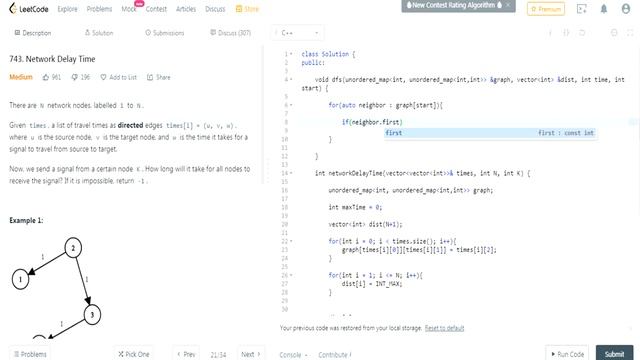
Task: Click the 'if(neighbor.first)' code line
Action: click(x=372, y=122)
